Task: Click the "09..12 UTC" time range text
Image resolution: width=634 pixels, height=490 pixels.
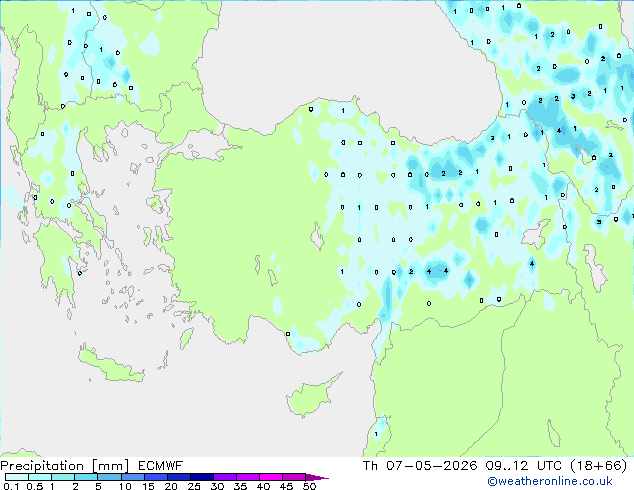Action: [x=524, y=466]
